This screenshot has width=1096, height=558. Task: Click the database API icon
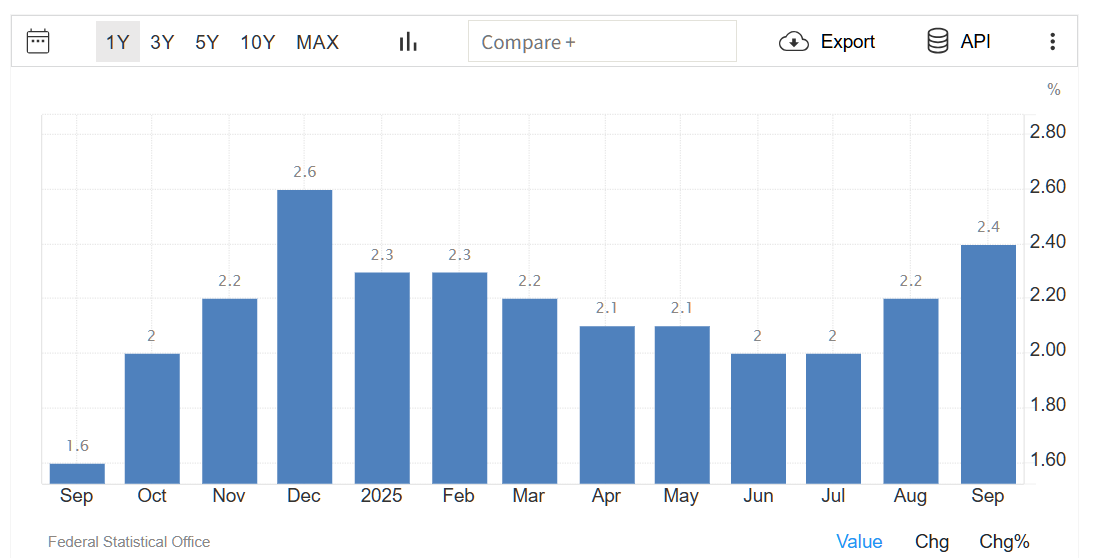coord(937,41)
